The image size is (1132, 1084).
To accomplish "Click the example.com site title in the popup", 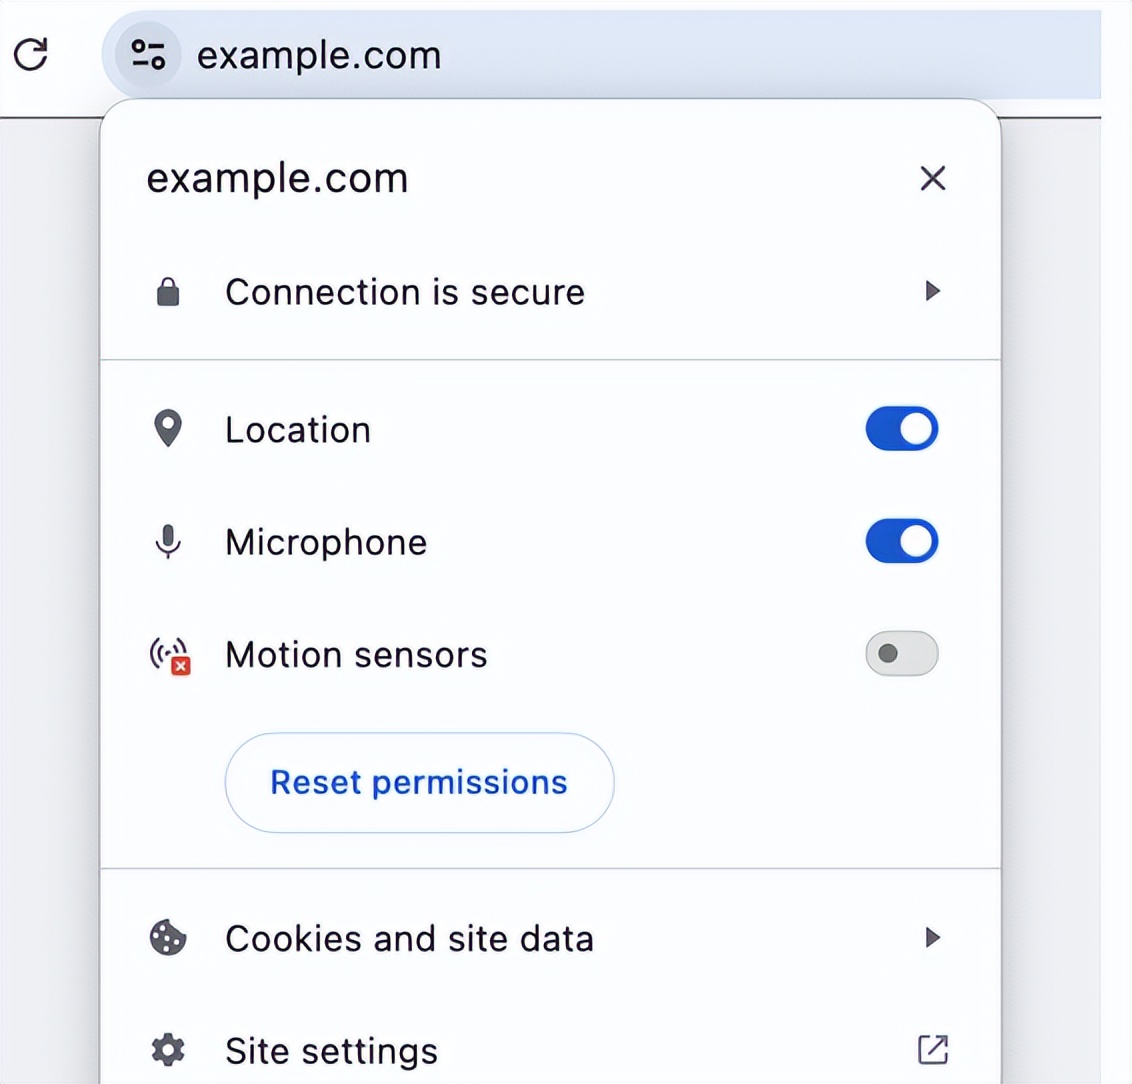I will coord(277,178).
